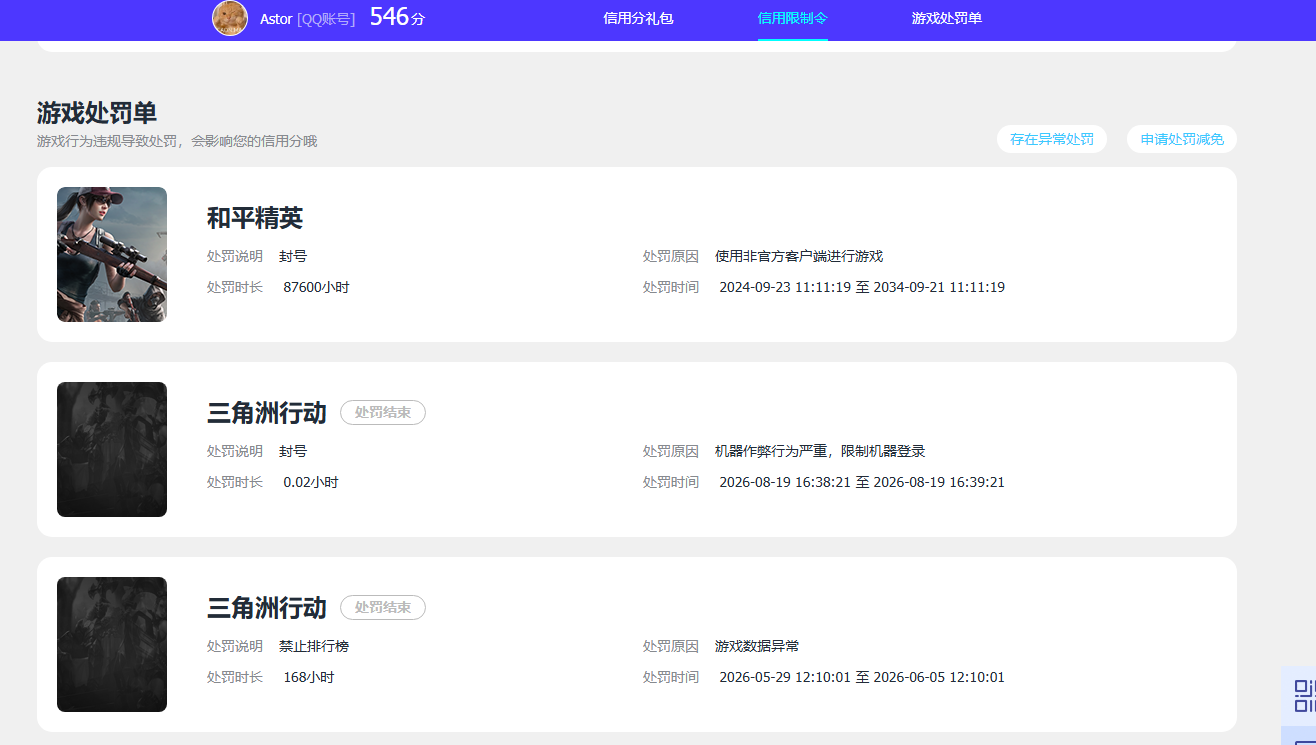The height and width of the screenshot is (745, 1316).
Task: Click 使用非官方客户端进行游戏 reason text
Action: click(x=799, y=256)
